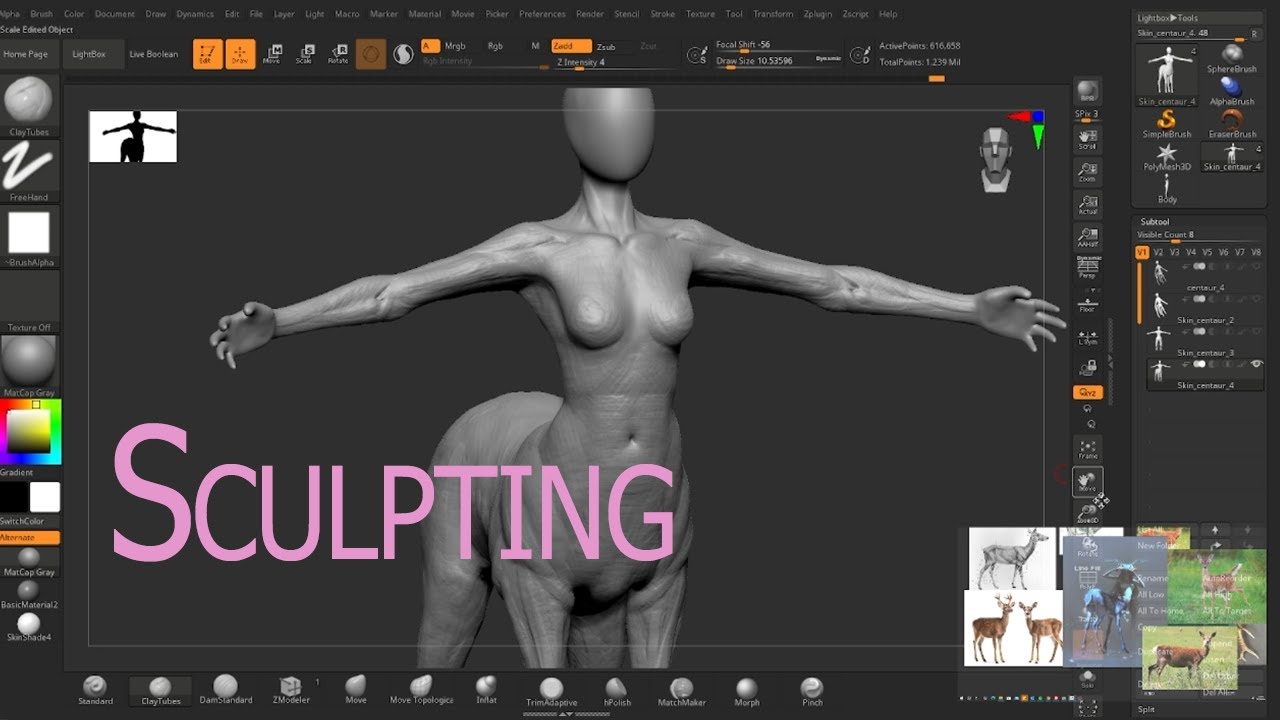1280x720 pixels.
Task: Toggle Persp perspective view
Action: 1088,269
